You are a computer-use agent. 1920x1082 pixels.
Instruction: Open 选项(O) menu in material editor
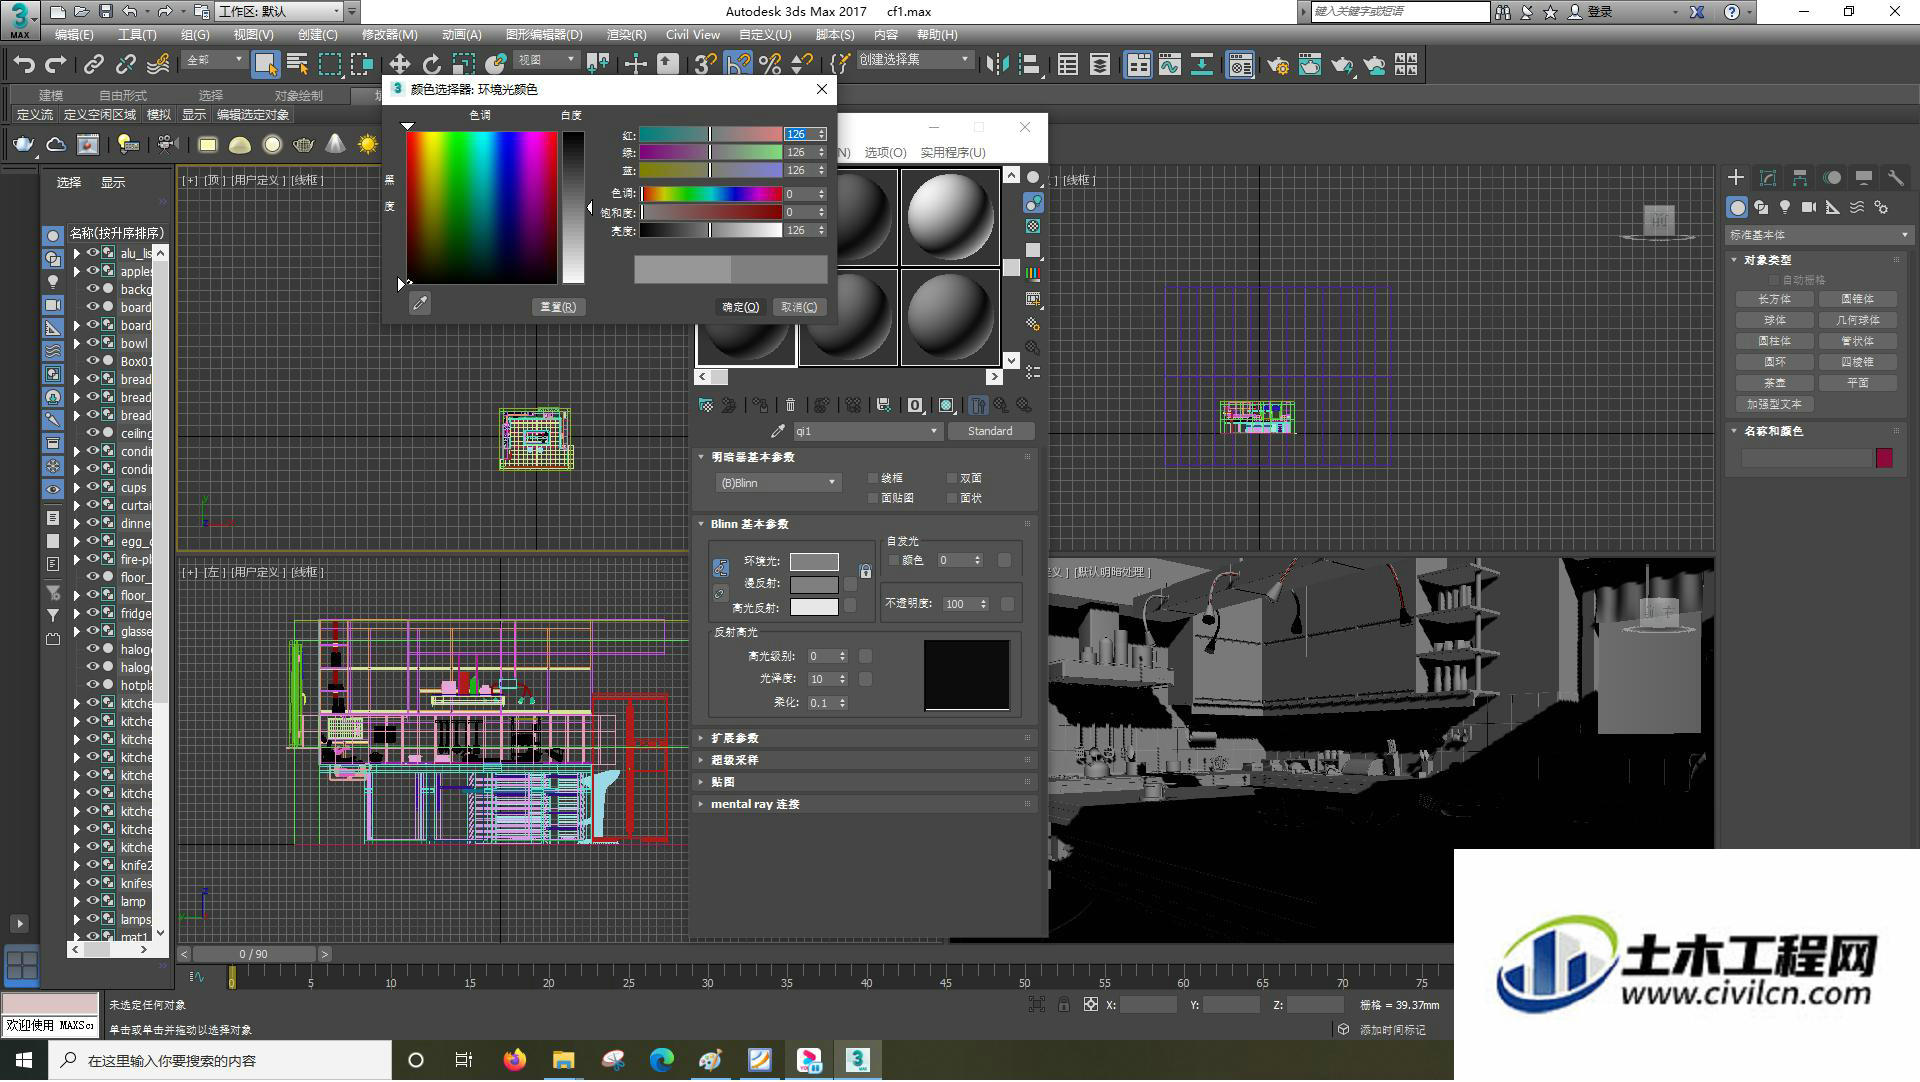click(x=885, y=153)
